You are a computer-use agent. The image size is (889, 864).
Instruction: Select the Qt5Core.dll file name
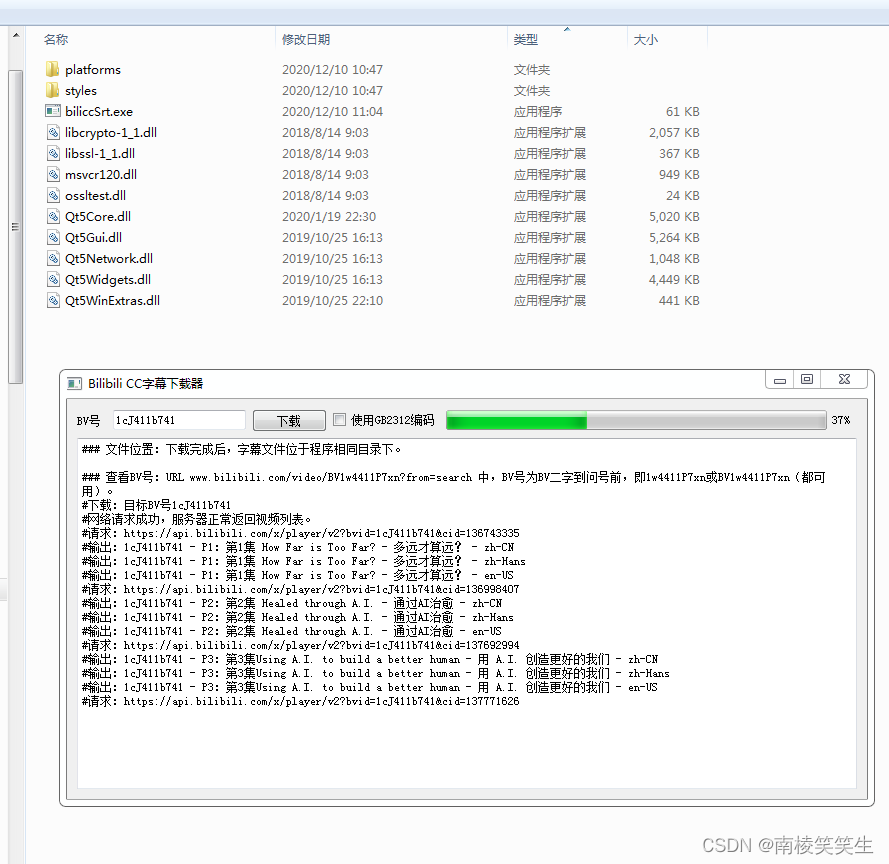point(98,216)
